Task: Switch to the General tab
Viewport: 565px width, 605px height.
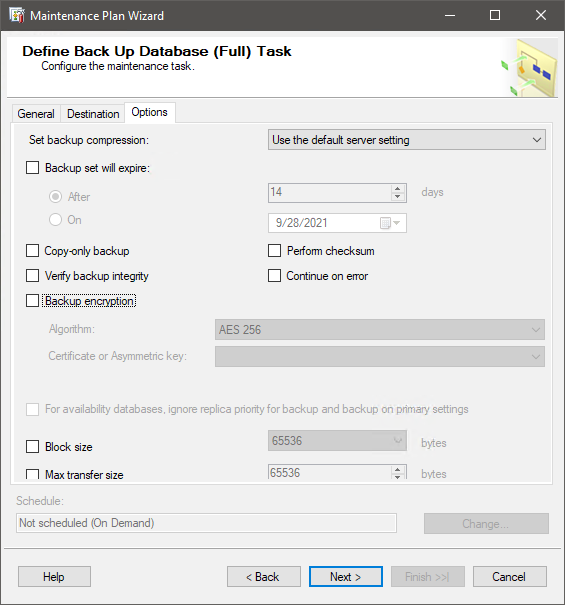Action: click(36, 114)
